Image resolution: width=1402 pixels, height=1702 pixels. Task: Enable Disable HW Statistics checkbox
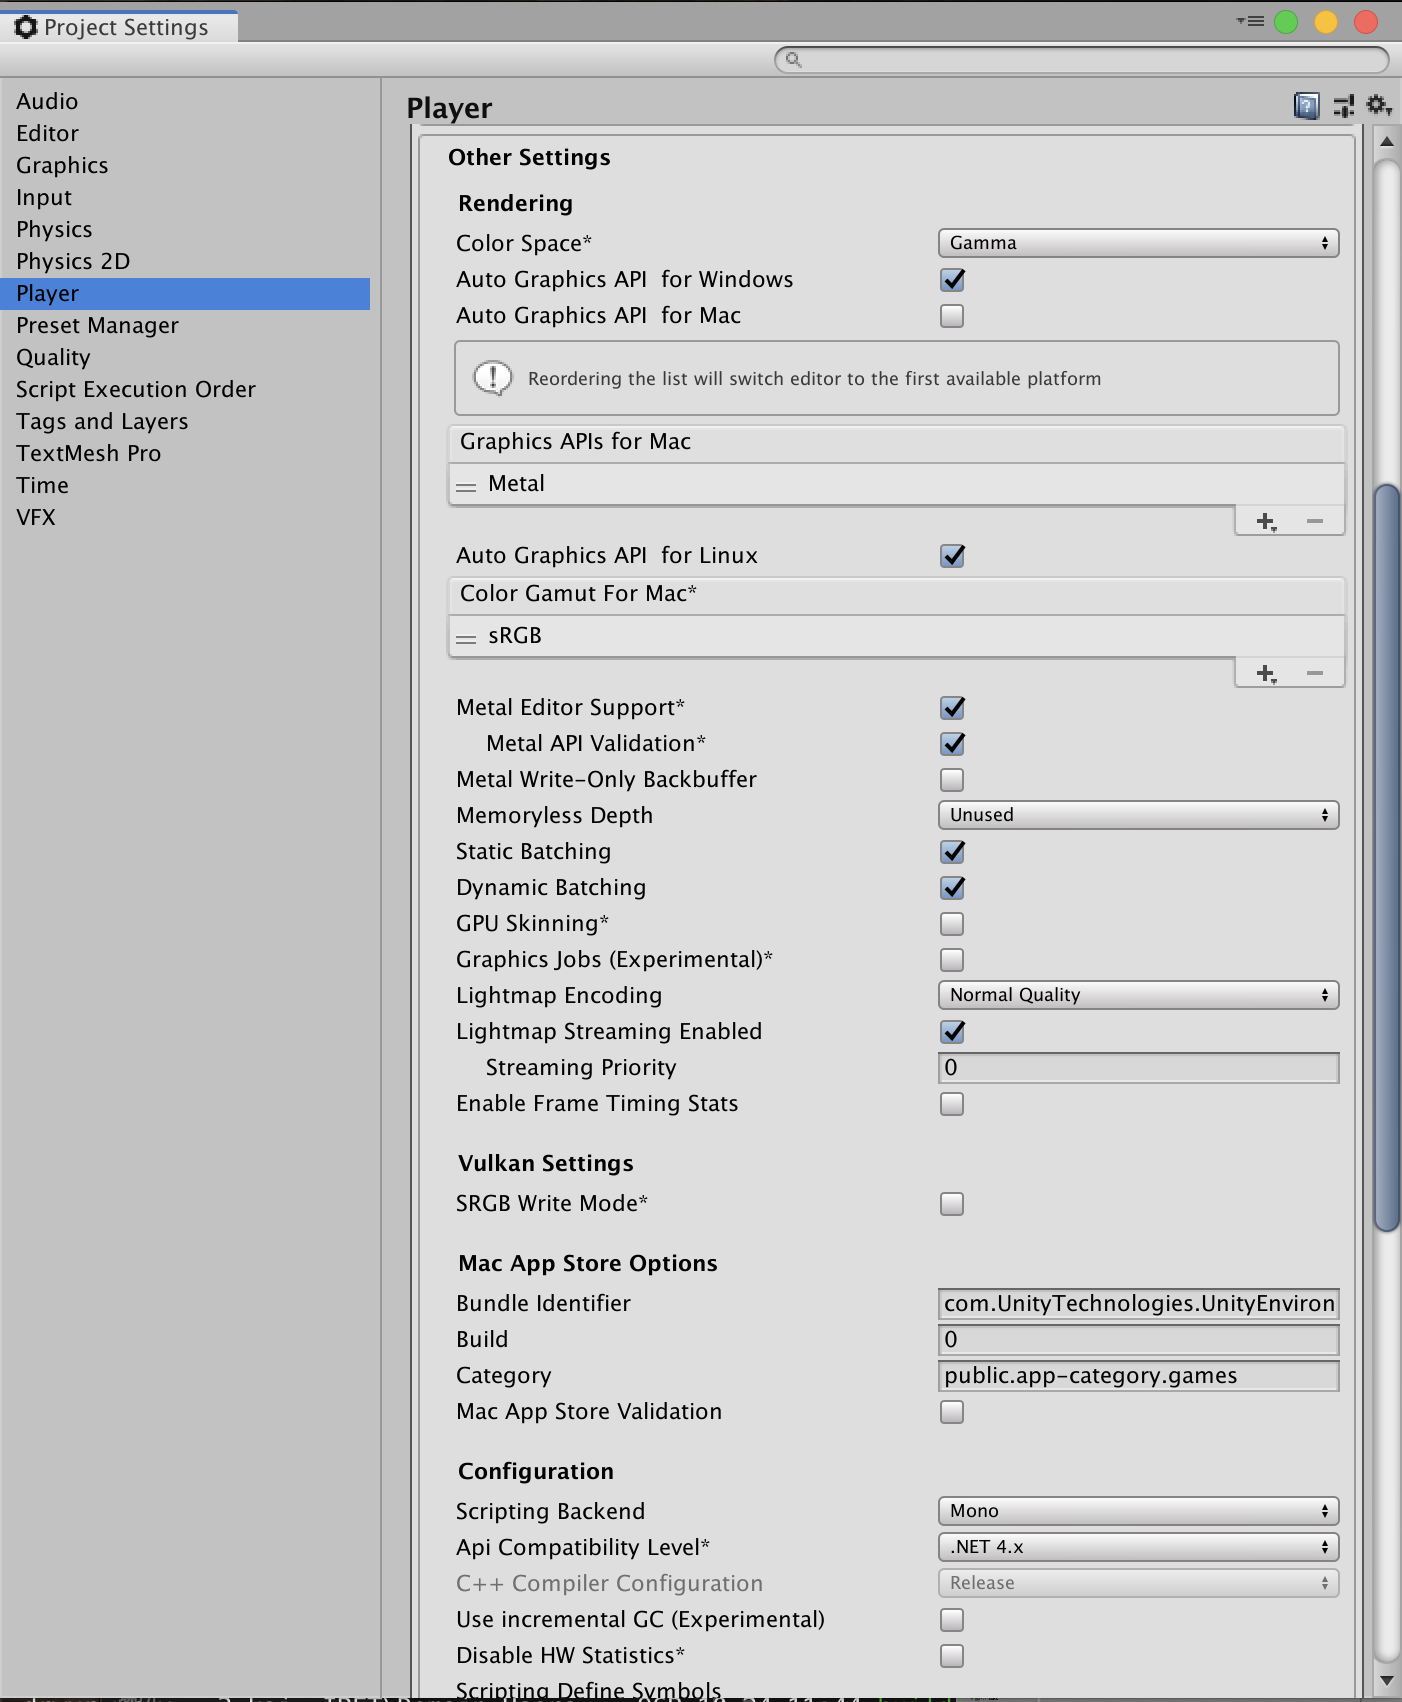point(952,1656)
